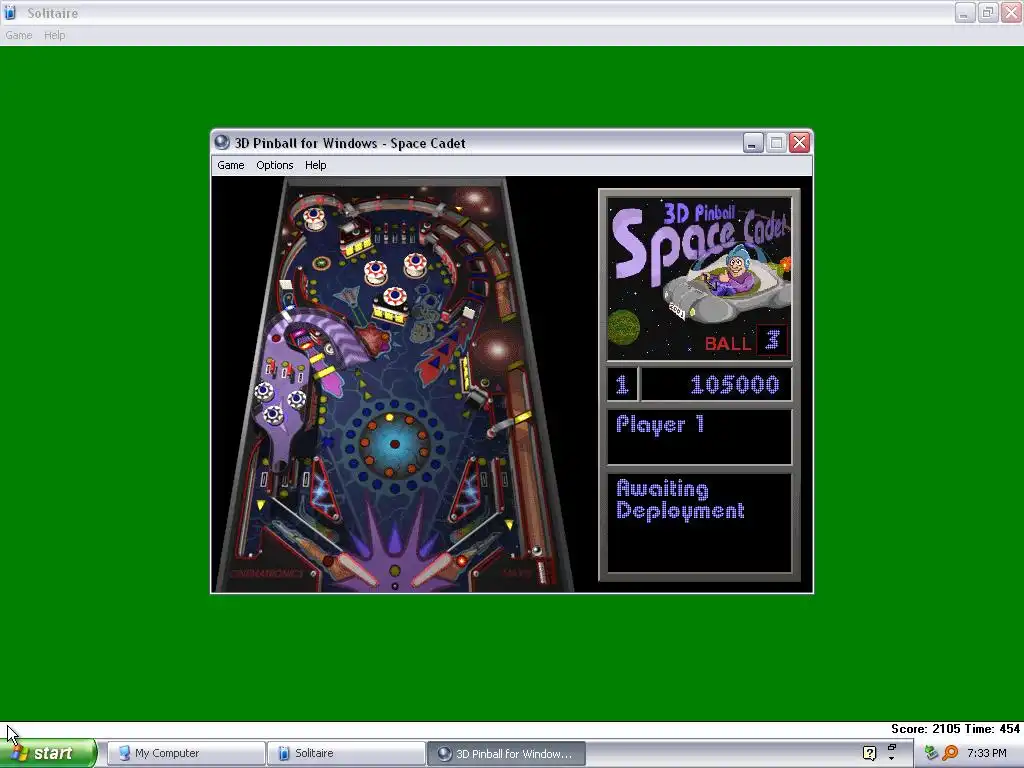Image resolution: width=1024 pixels, height=768 pixels.
Task: Close the Solitaire window
Action: tap(1012, 12)
